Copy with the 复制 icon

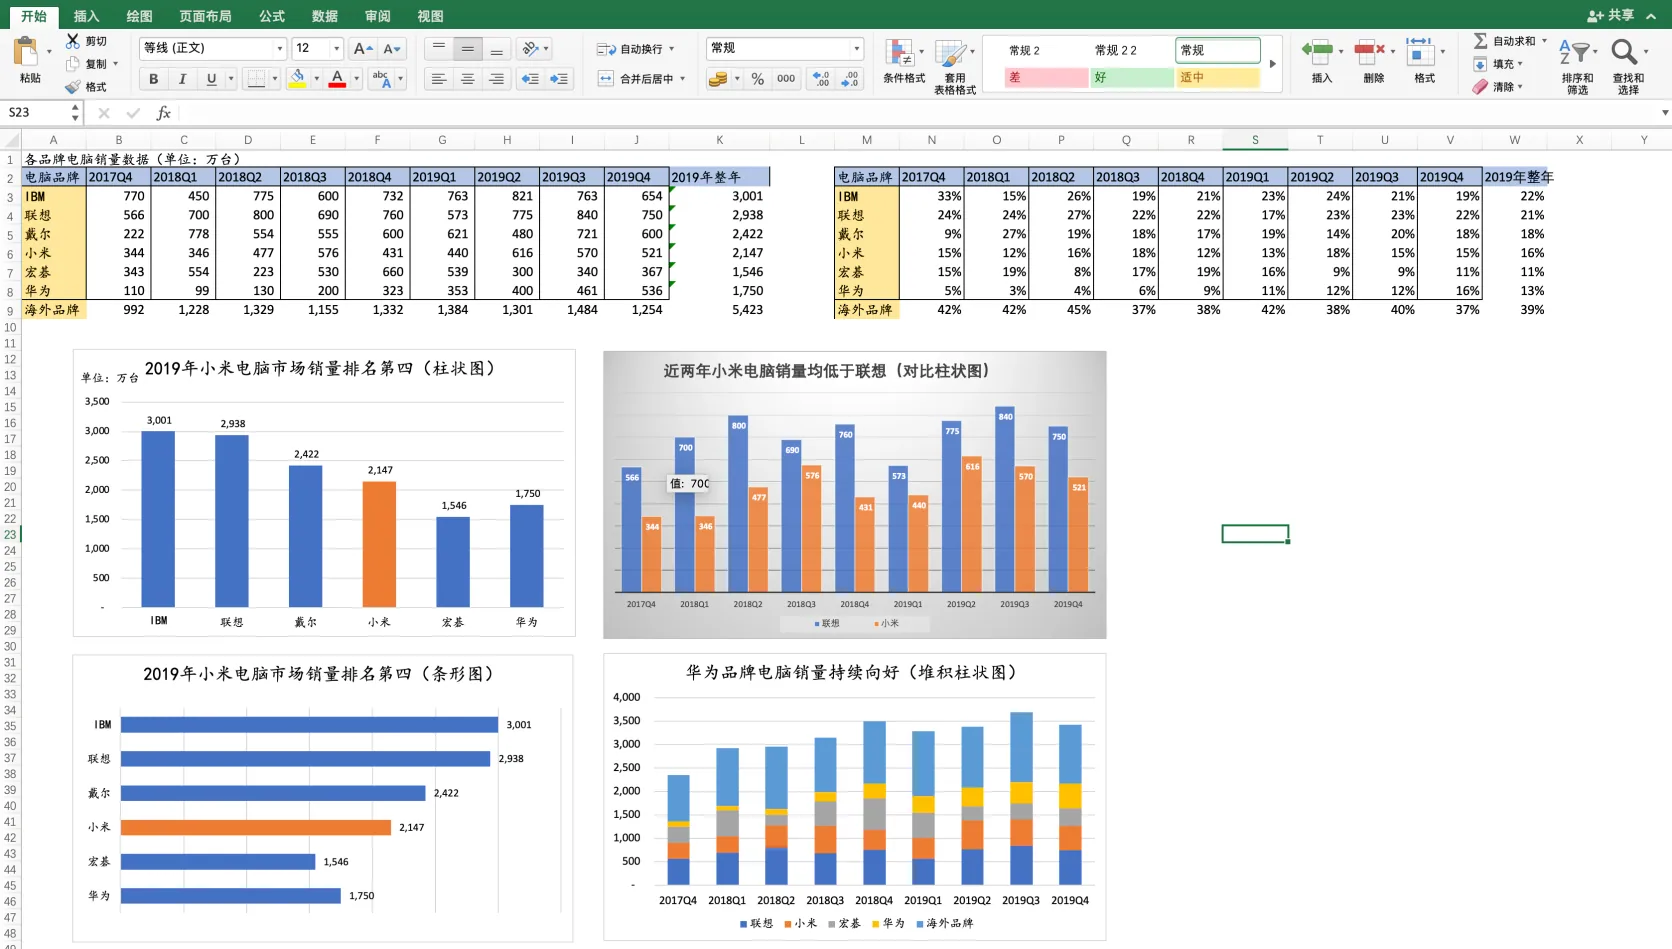coord(73,64)
